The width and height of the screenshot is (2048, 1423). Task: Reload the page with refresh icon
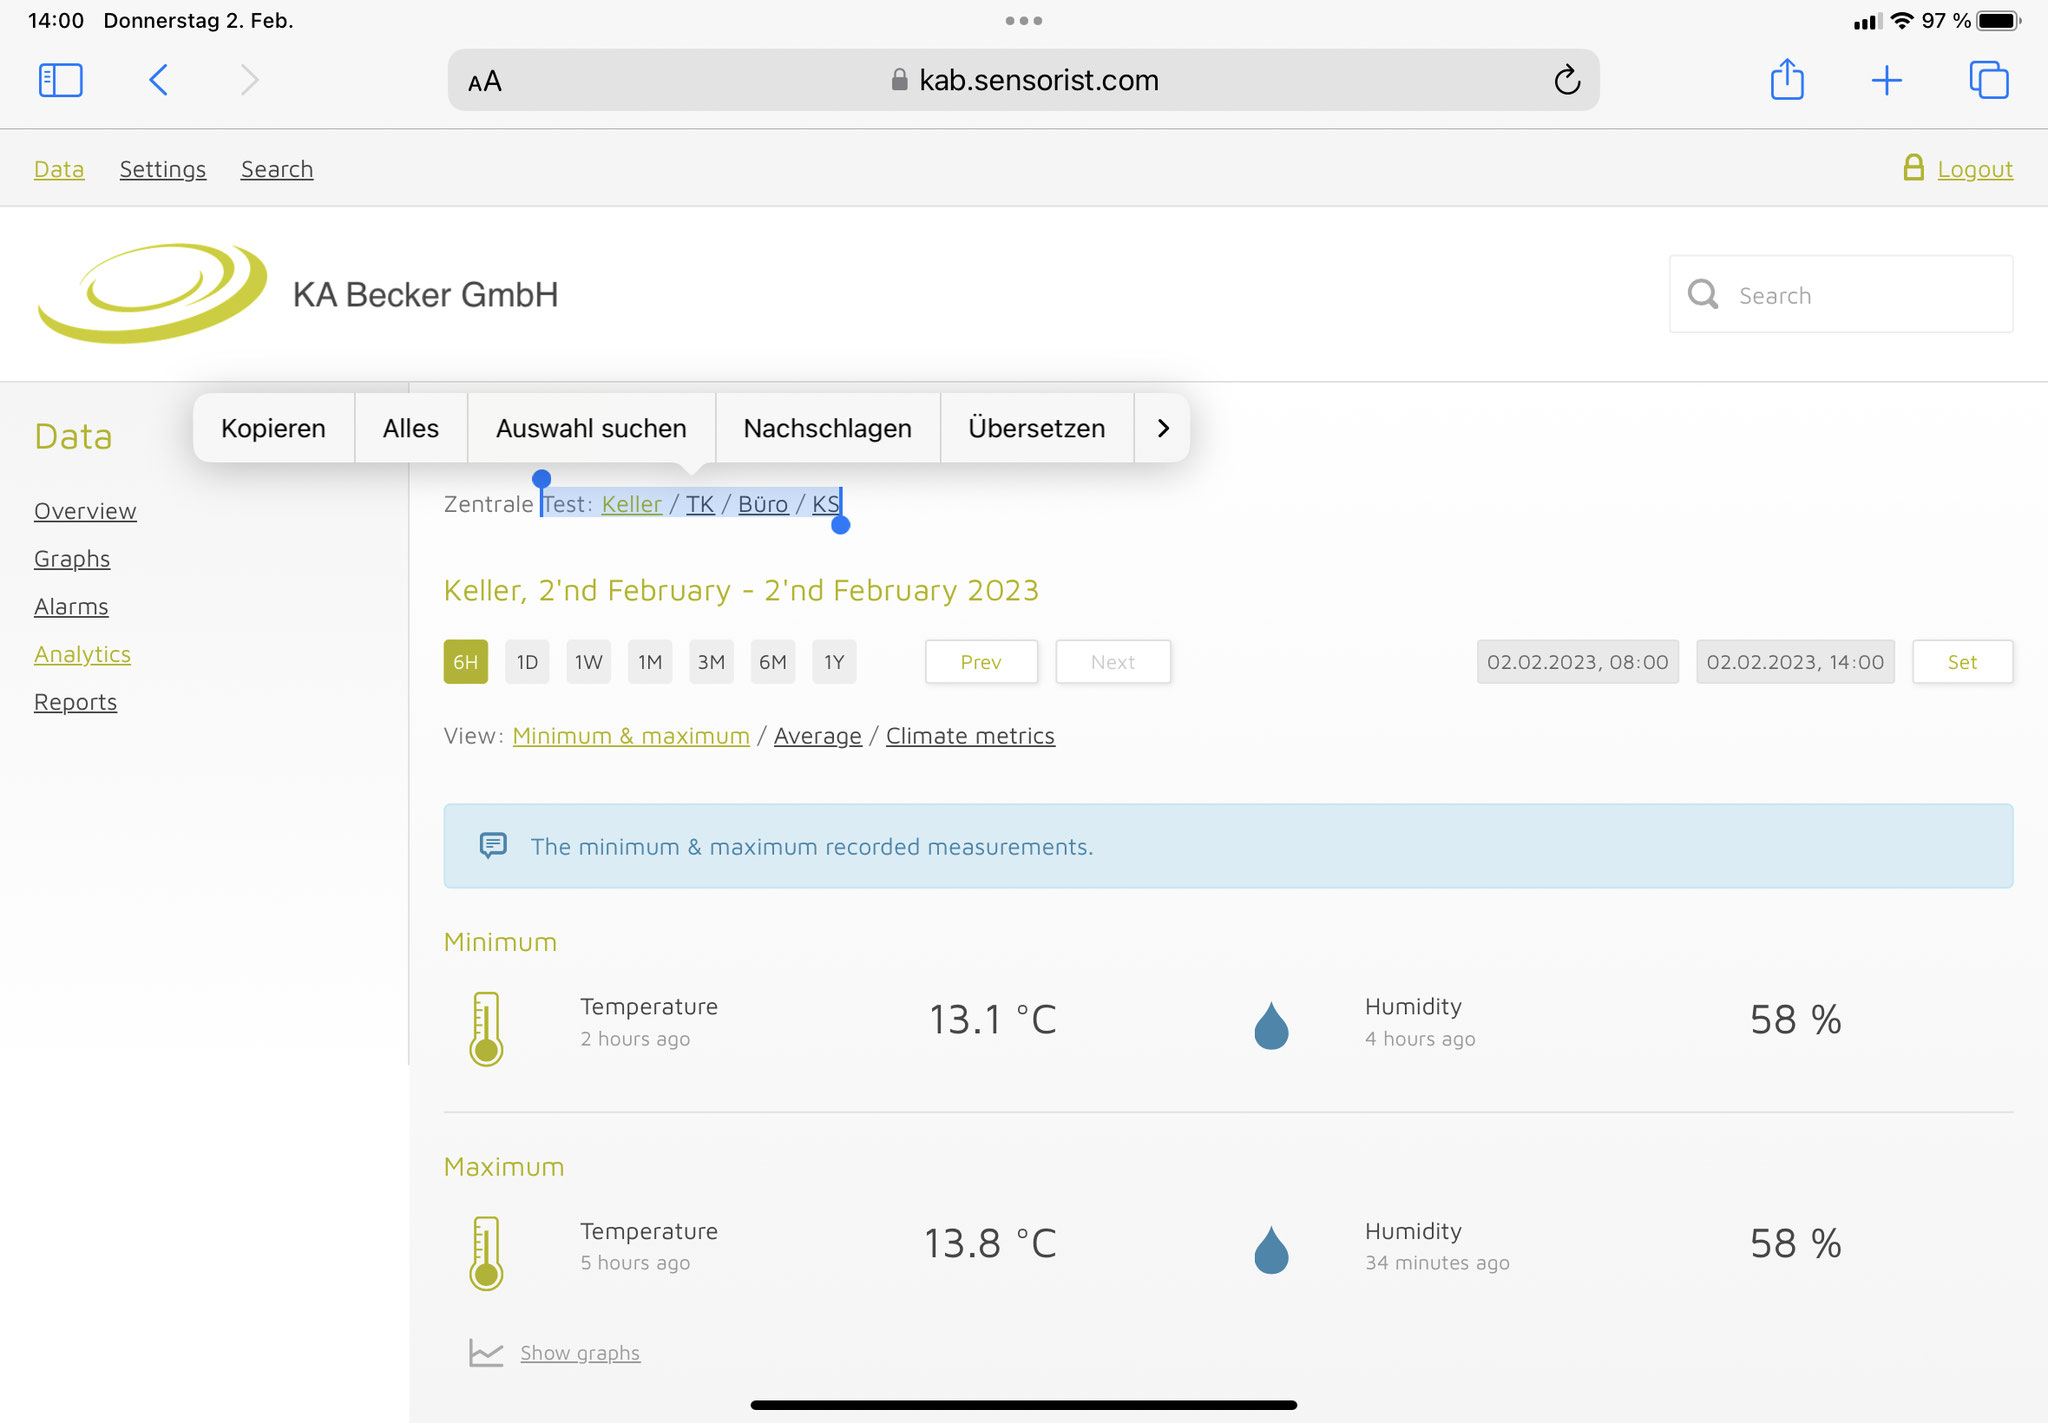click(x=1567, y=80)
